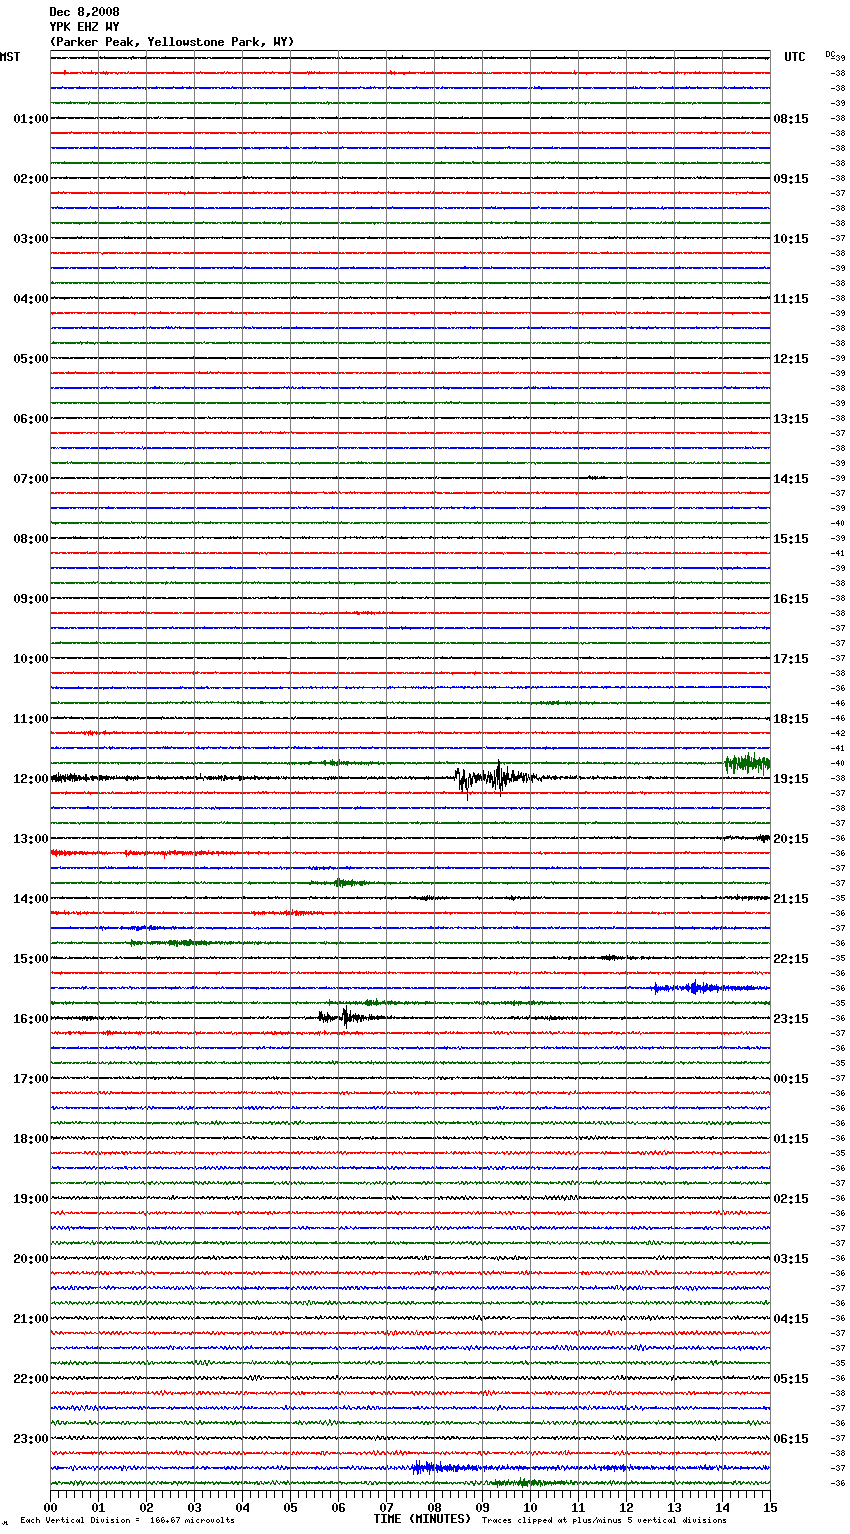Viewport: 850px width, 1534px height.
Task: Click the 06:15 UTC time label
Action: (791, 1439)
